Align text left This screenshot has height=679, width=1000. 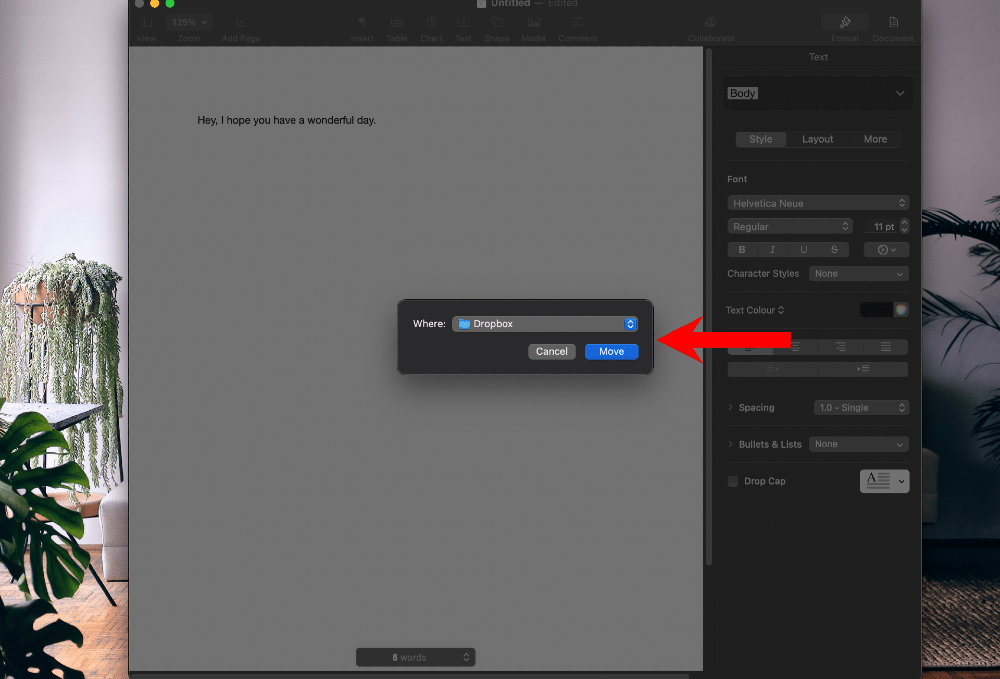(749, 347)
